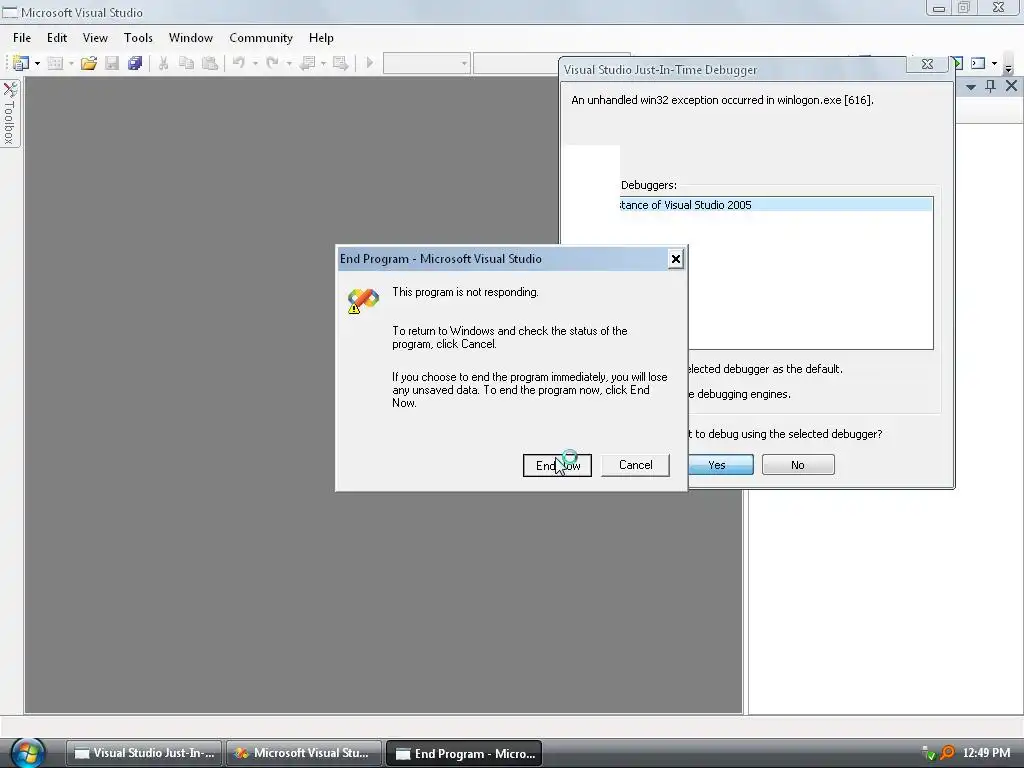Click the network tray icon

928,753
